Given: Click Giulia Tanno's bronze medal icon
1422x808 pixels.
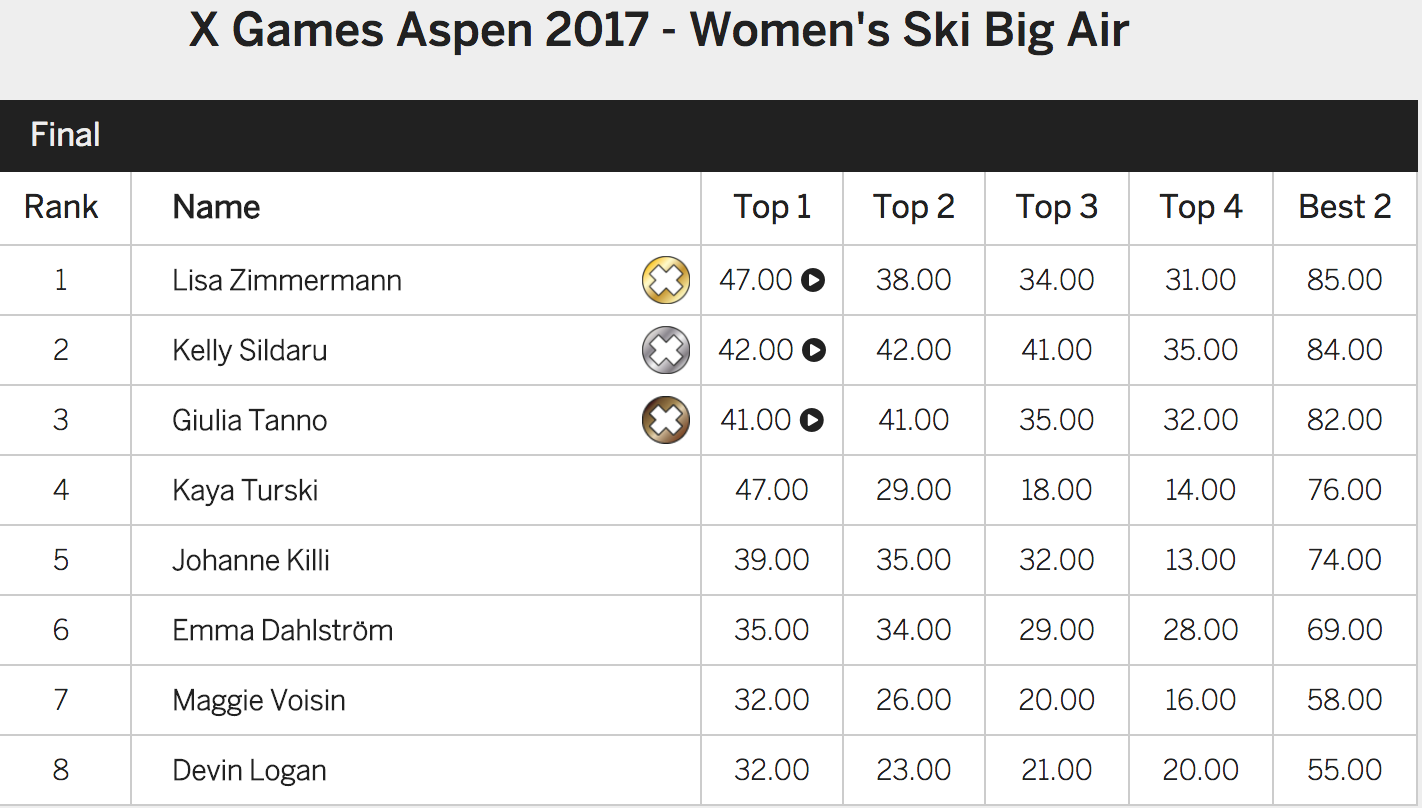Looking at the screenshot, I should click(x=666, y=420).
